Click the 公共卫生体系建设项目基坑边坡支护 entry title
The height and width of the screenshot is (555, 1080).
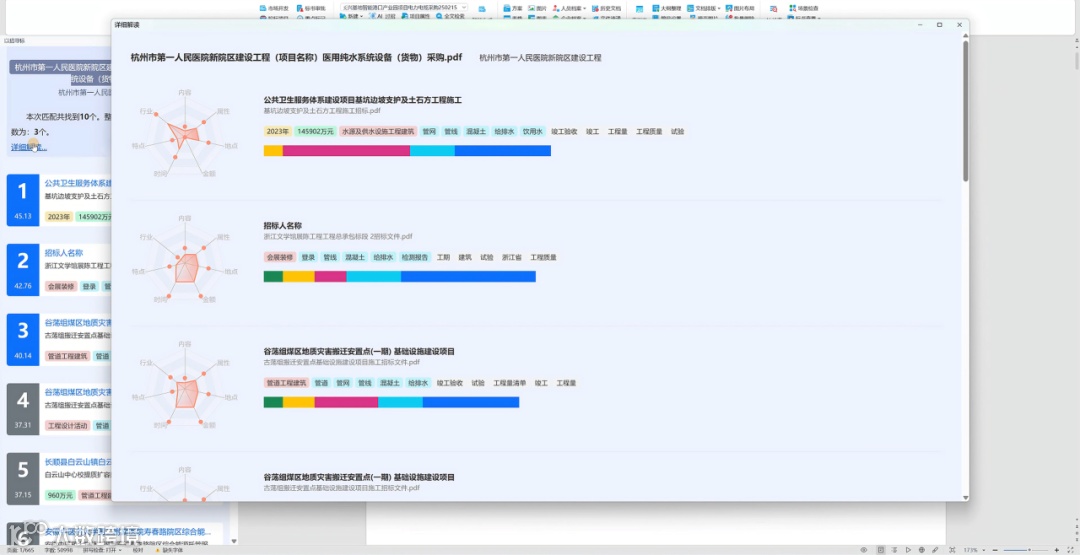click(x=362, y=100)
